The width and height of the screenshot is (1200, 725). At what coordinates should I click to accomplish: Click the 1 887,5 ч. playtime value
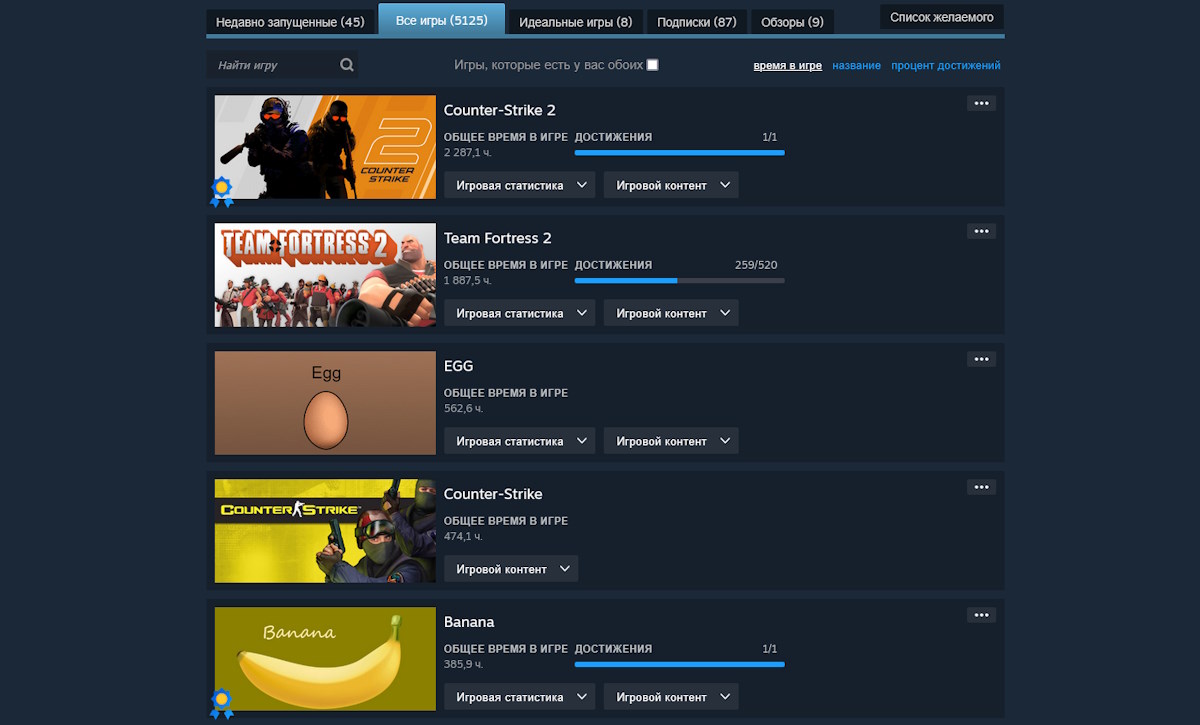pyautogui.click(x=468, y=281)
